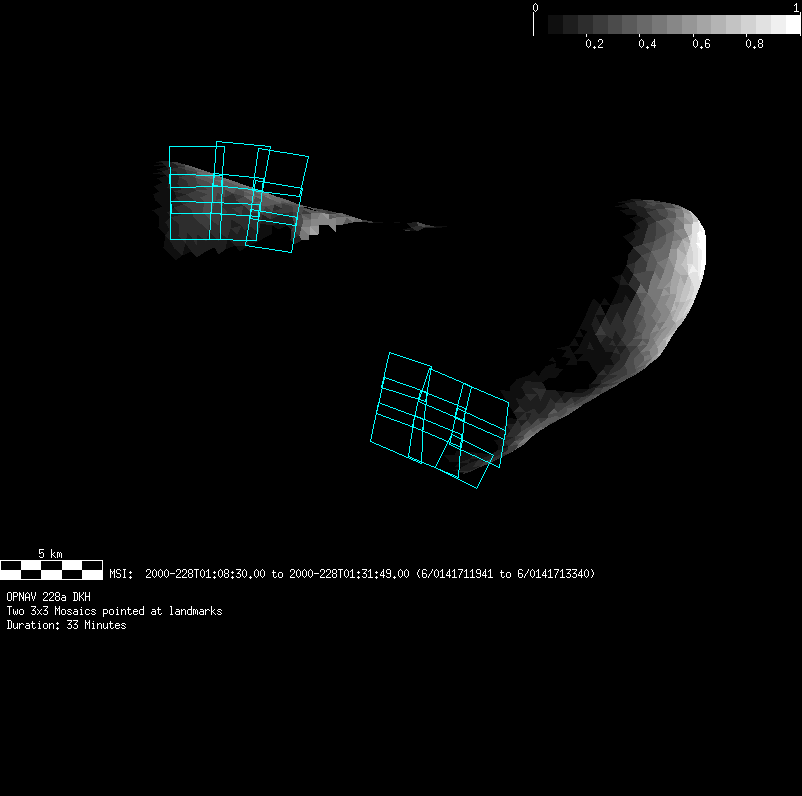Click the start timestamp 2000-228T01:08:30.00

point(206,574)
